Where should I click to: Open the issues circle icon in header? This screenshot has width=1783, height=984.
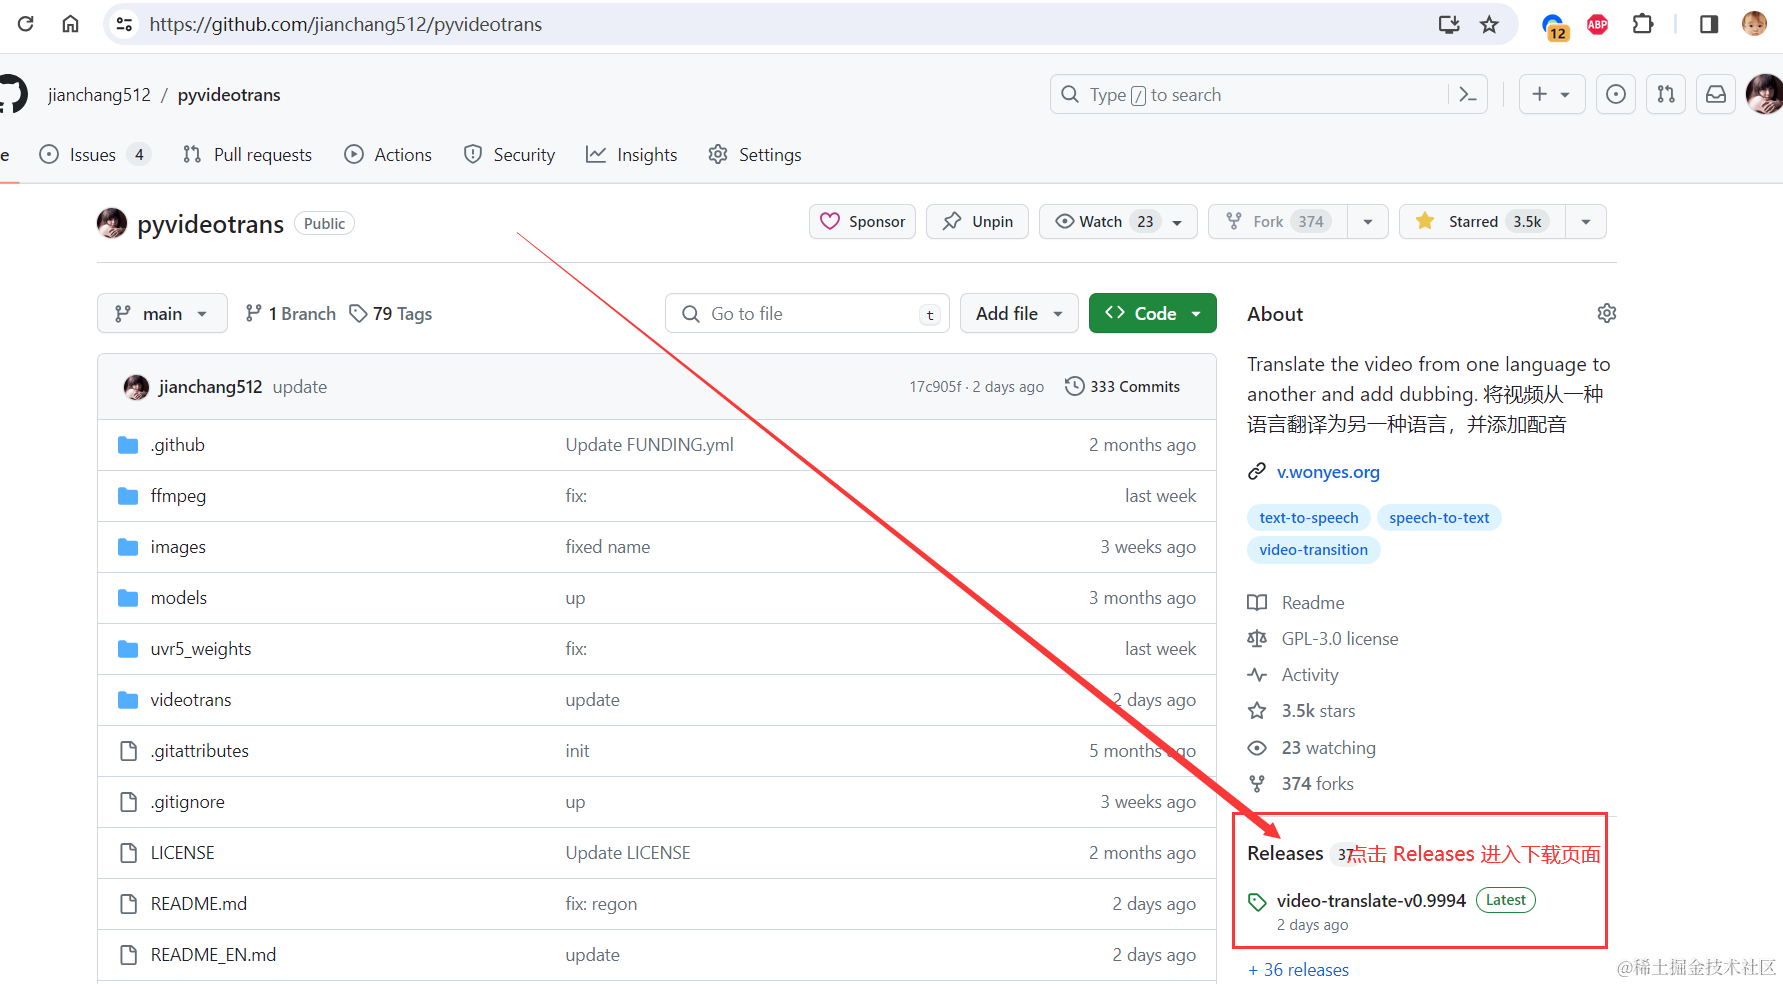pyautogui.click(x=1616, y=95)
